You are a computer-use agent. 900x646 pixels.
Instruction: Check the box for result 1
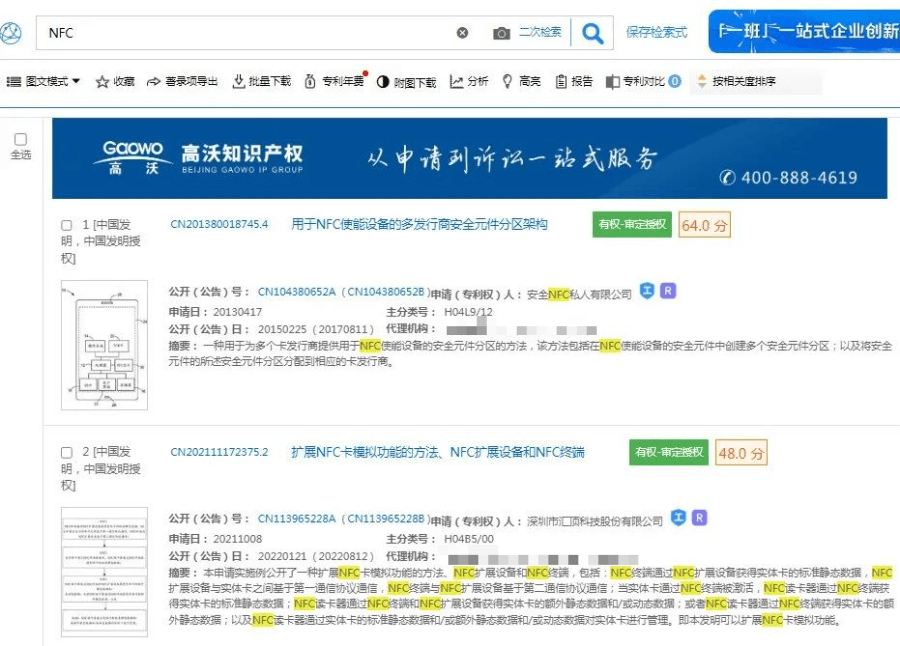coord(67,226)
